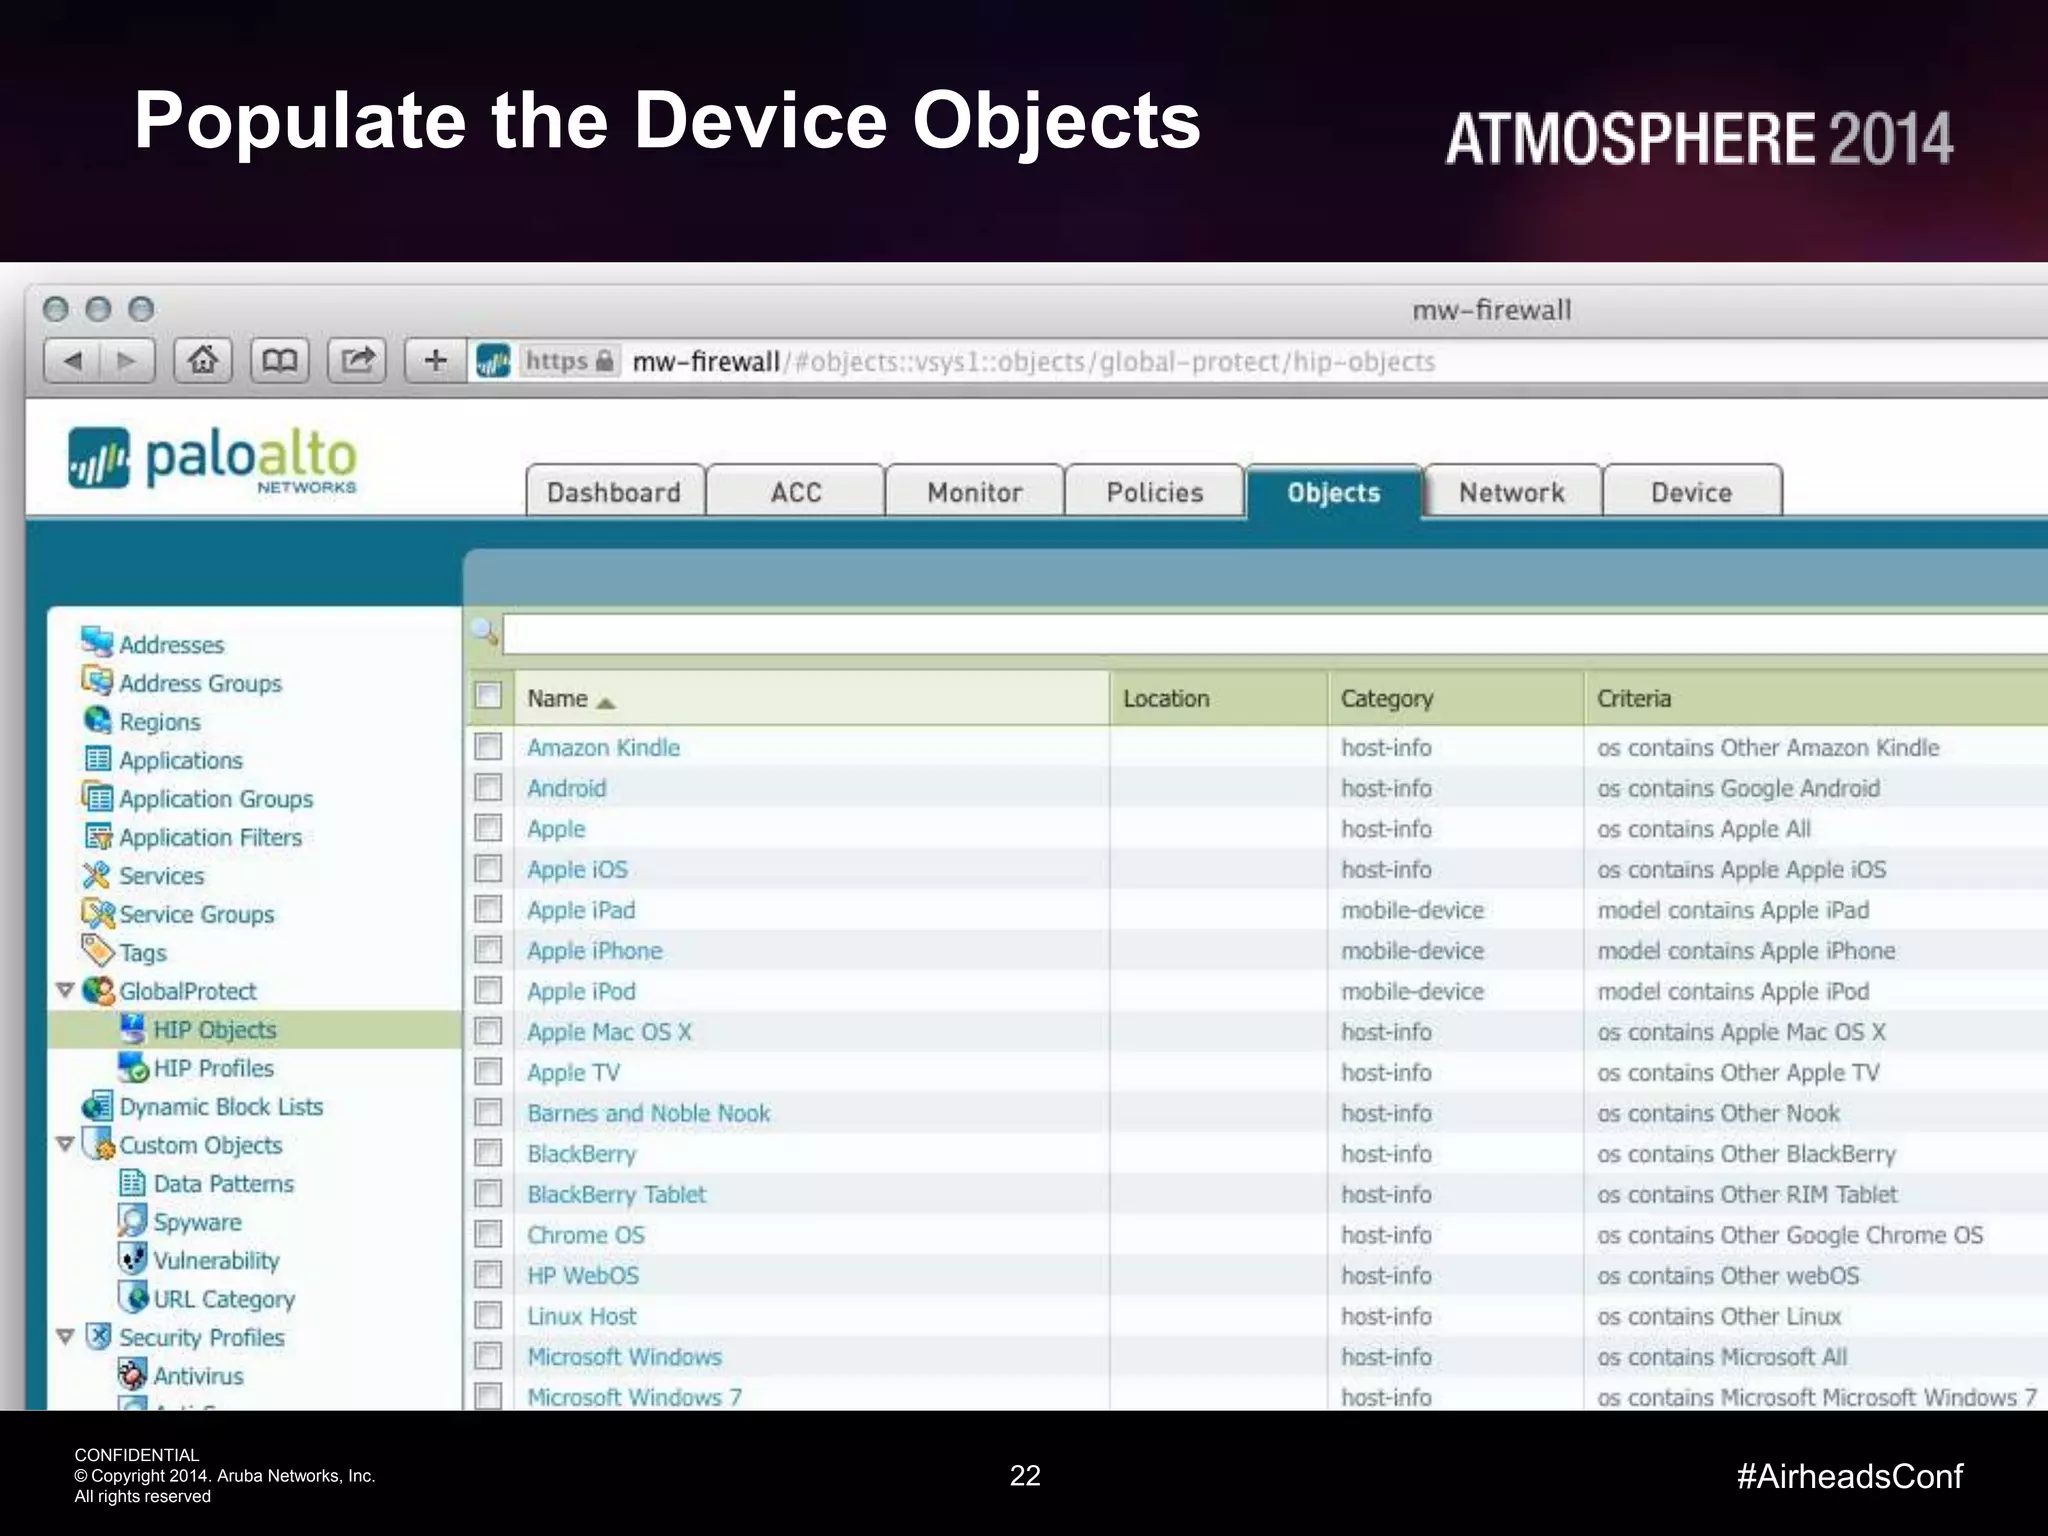
Task: Sort by the Name column arrow
Action: click(605, 703)
